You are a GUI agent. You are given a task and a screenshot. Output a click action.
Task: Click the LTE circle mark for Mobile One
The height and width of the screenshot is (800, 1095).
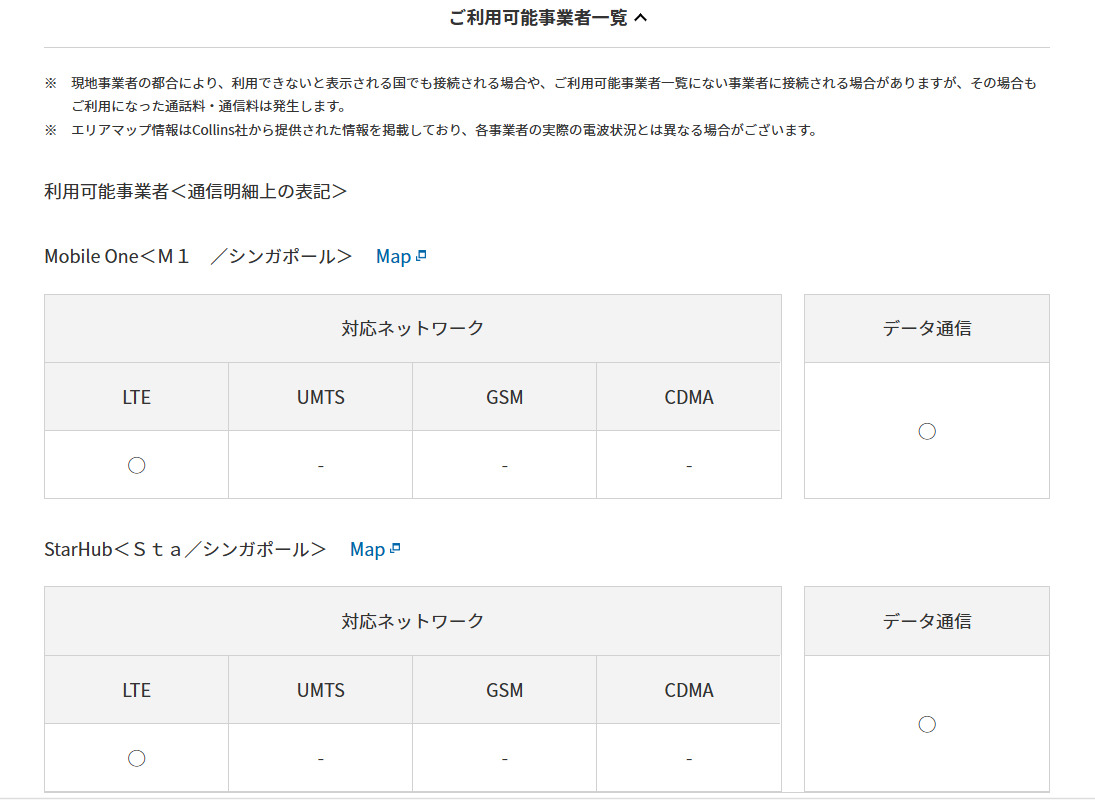137,465
